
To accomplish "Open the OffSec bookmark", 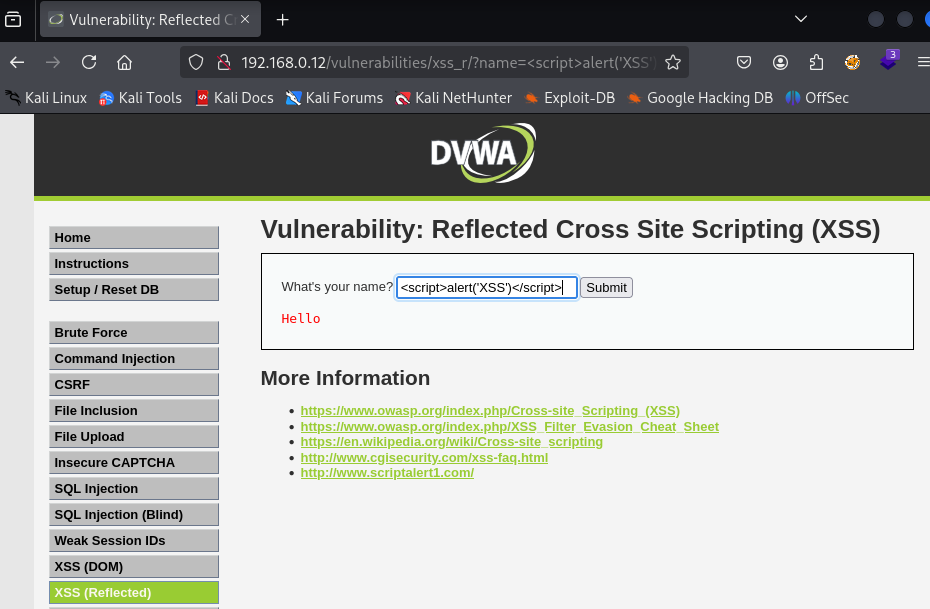I will point(817,98).
